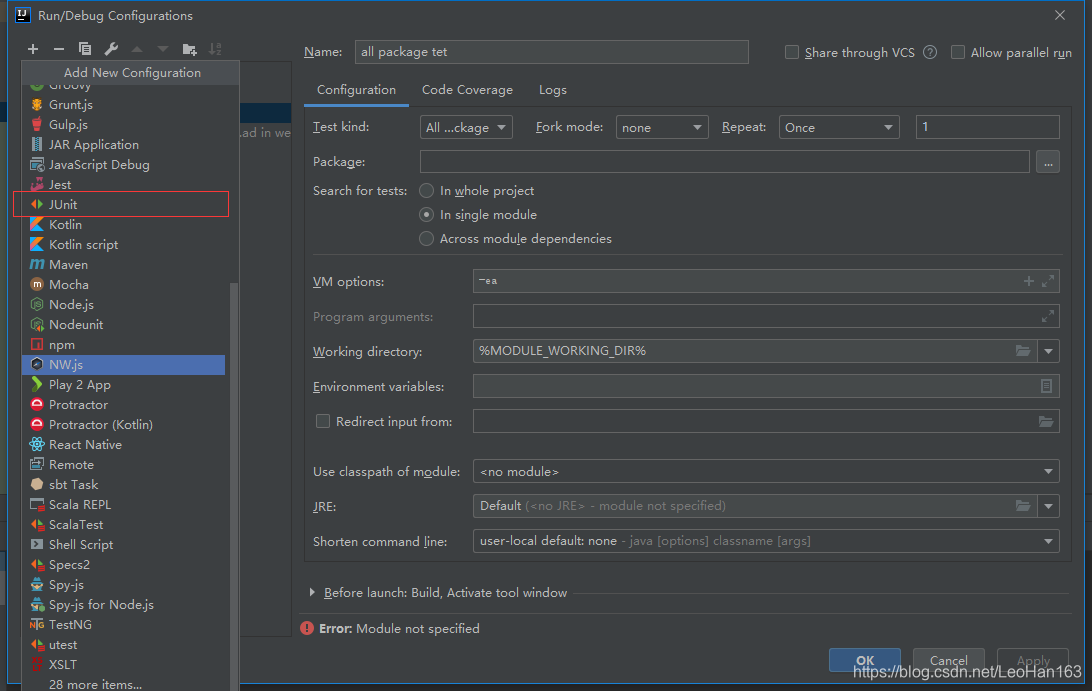Select Shell Script configuration type
Image resolution: width=1092 pixels, height=691 pixels.
click(124, 545)
